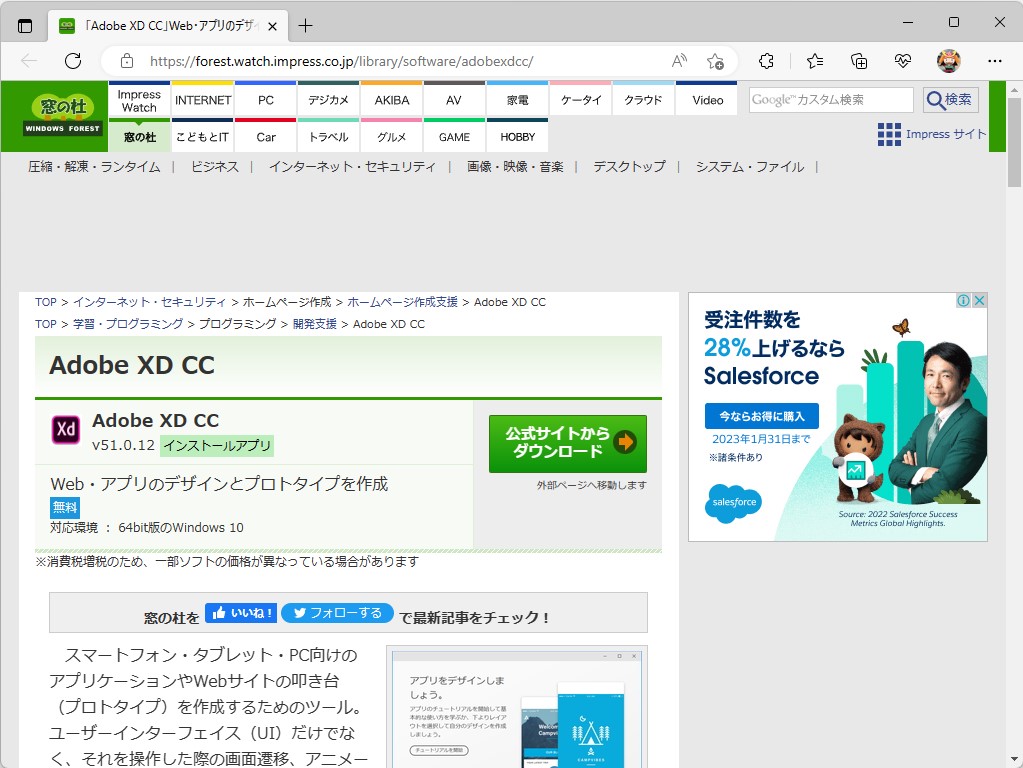Viewport: 1023px width, 768px height.
Task: Open the デジカメ site tab
Action: [x=328, y=100]
